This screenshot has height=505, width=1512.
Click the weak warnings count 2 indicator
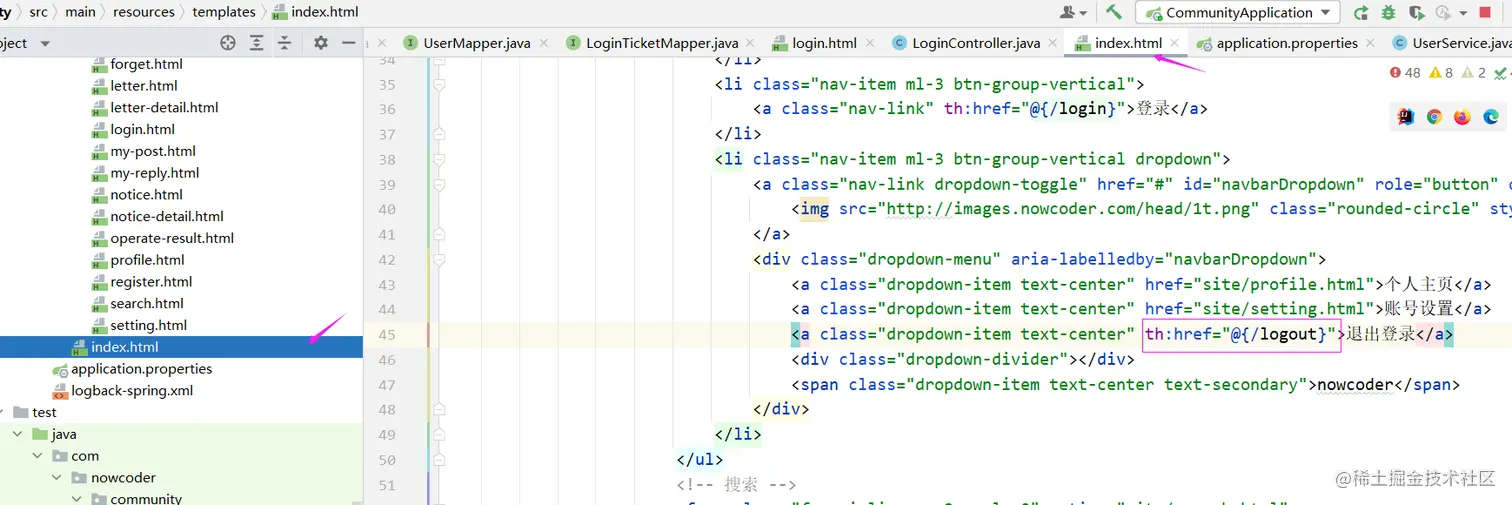1474,72
